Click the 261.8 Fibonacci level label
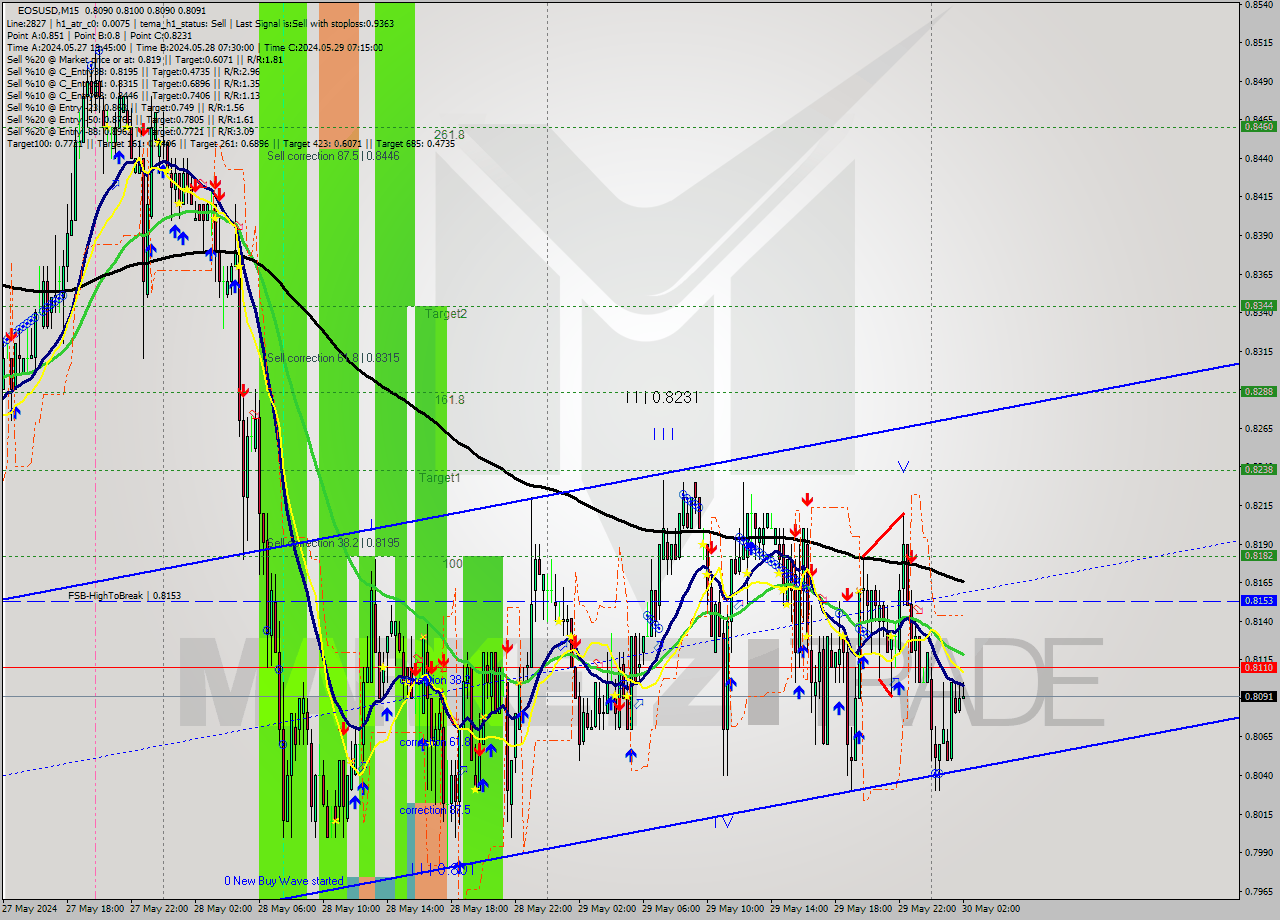 coord(449,134)
